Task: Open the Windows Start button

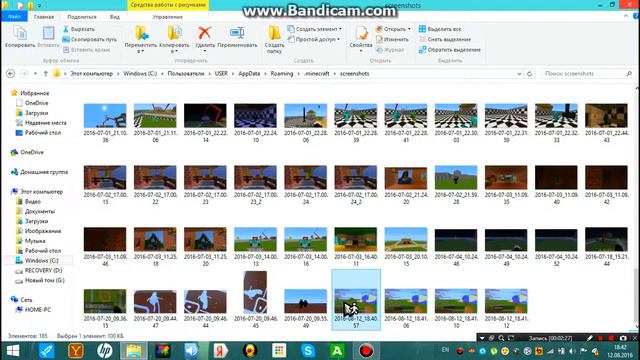Action: coord(13,351)
